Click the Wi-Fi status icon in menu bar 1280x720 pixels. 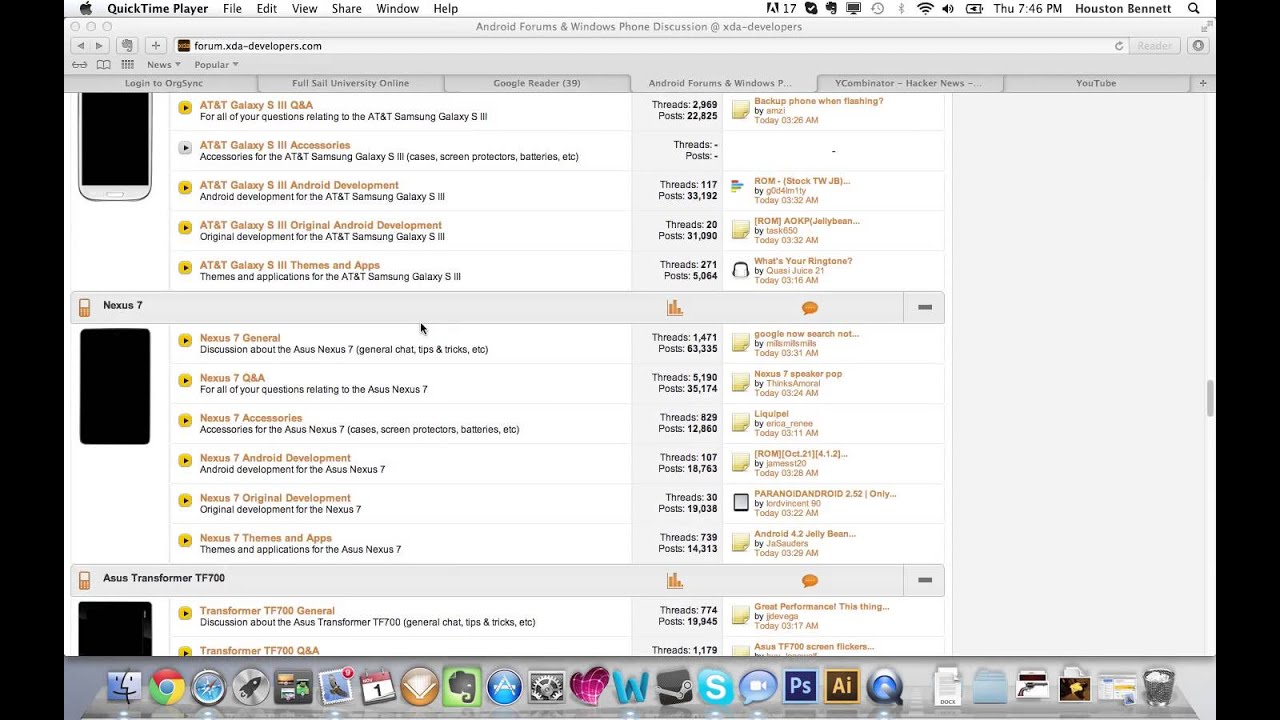(x=925, y=8)
